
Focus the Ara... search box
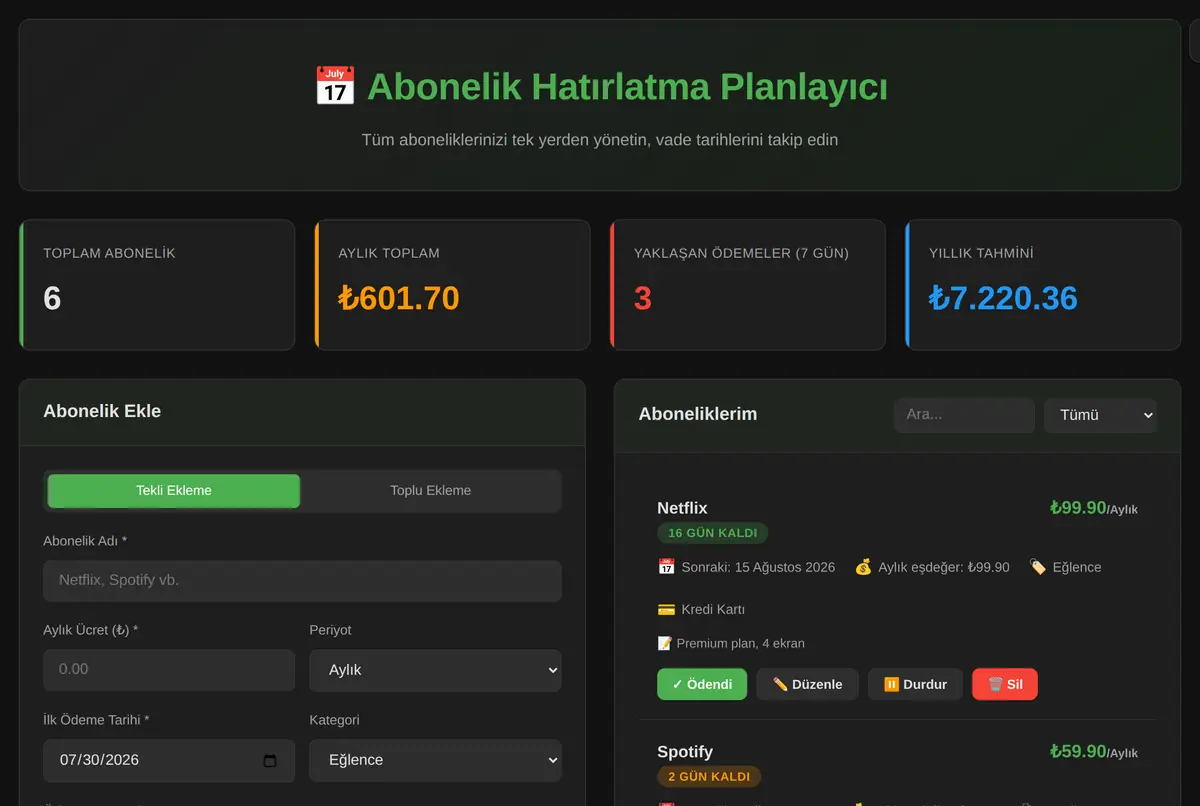tap(964, 415)
